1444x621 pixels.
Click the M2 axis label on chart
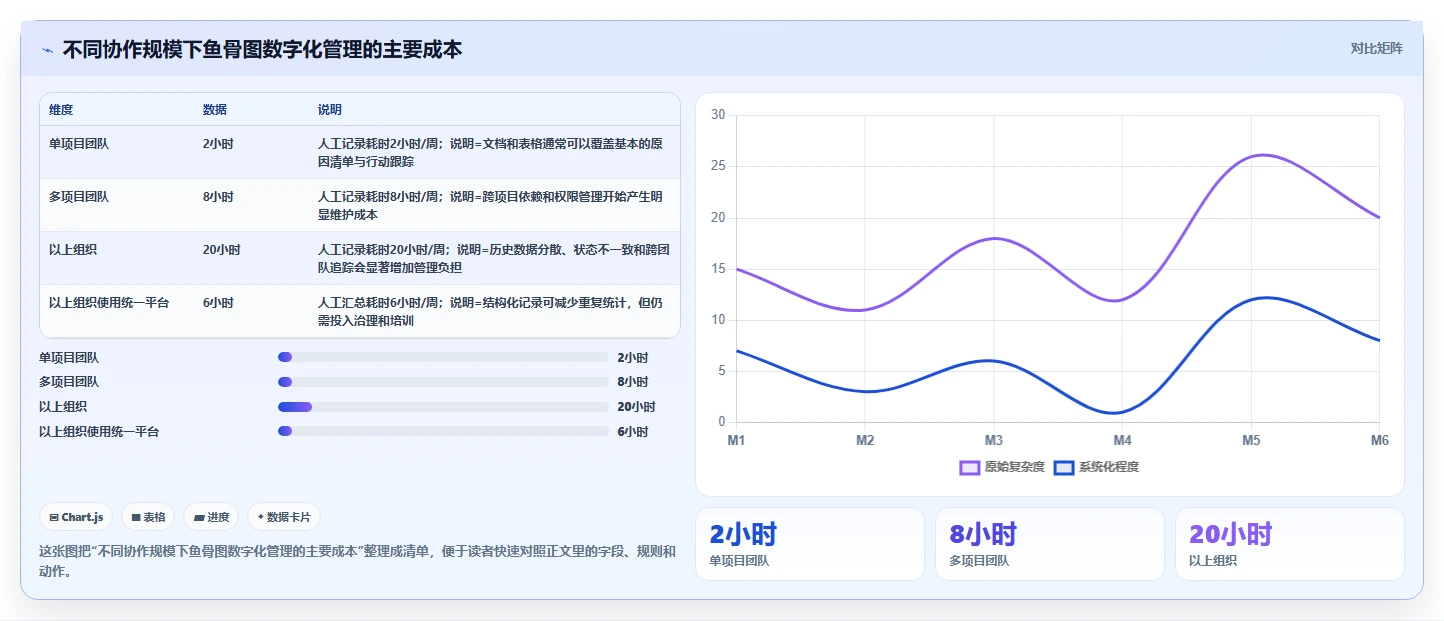click(x=865, y=440)
